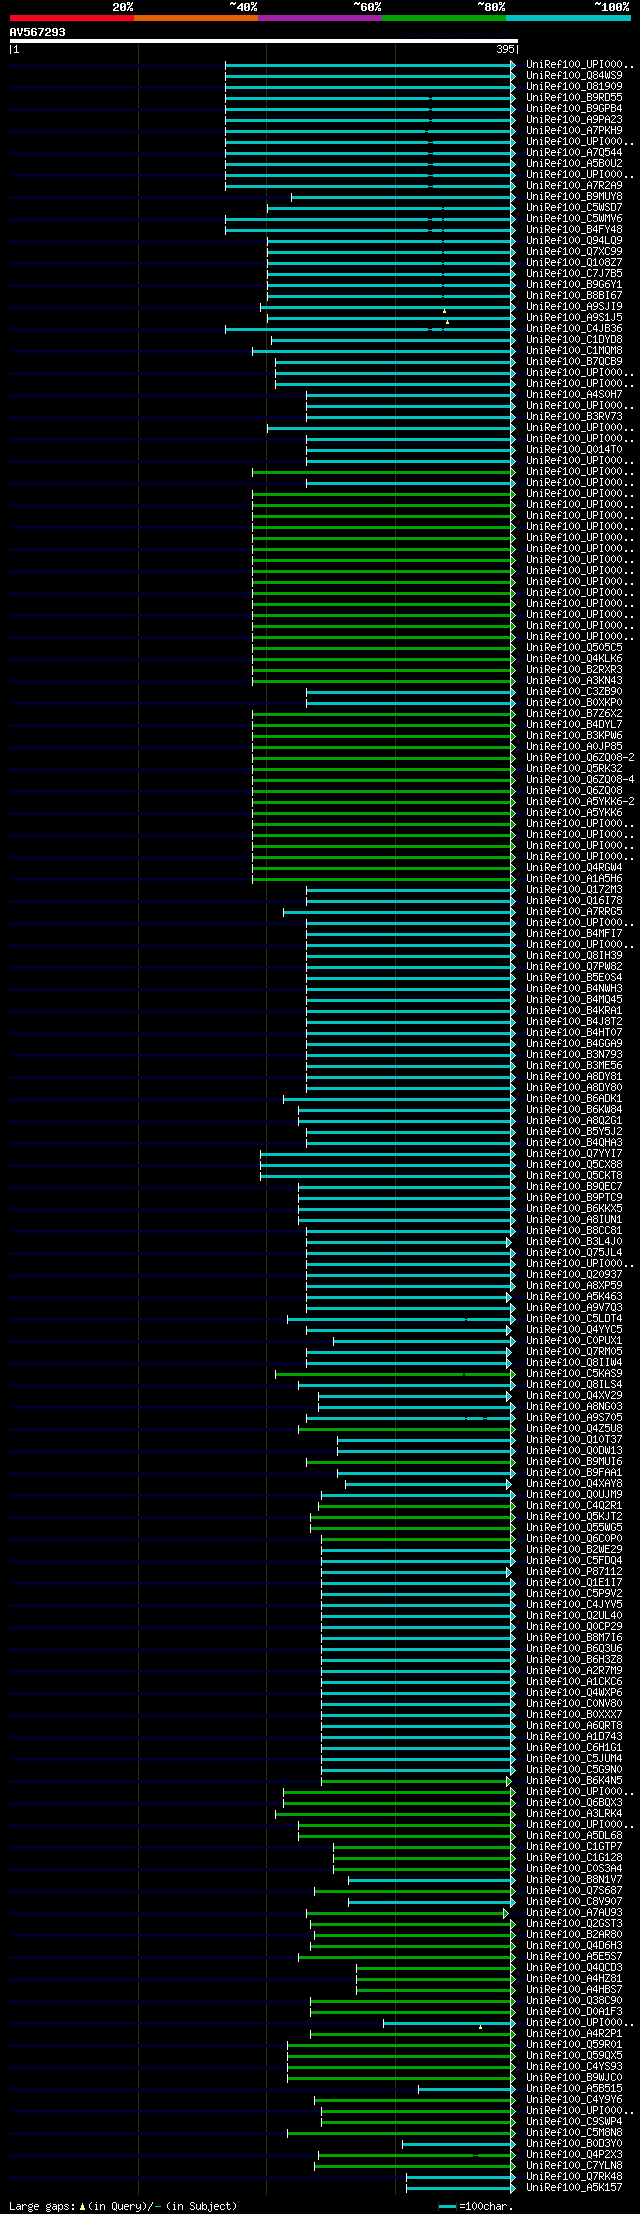This screenshot has height=2214, width=640.
Task: Select hit label UniRef100_Q75JL4
Action: (x=574, y=1252)
